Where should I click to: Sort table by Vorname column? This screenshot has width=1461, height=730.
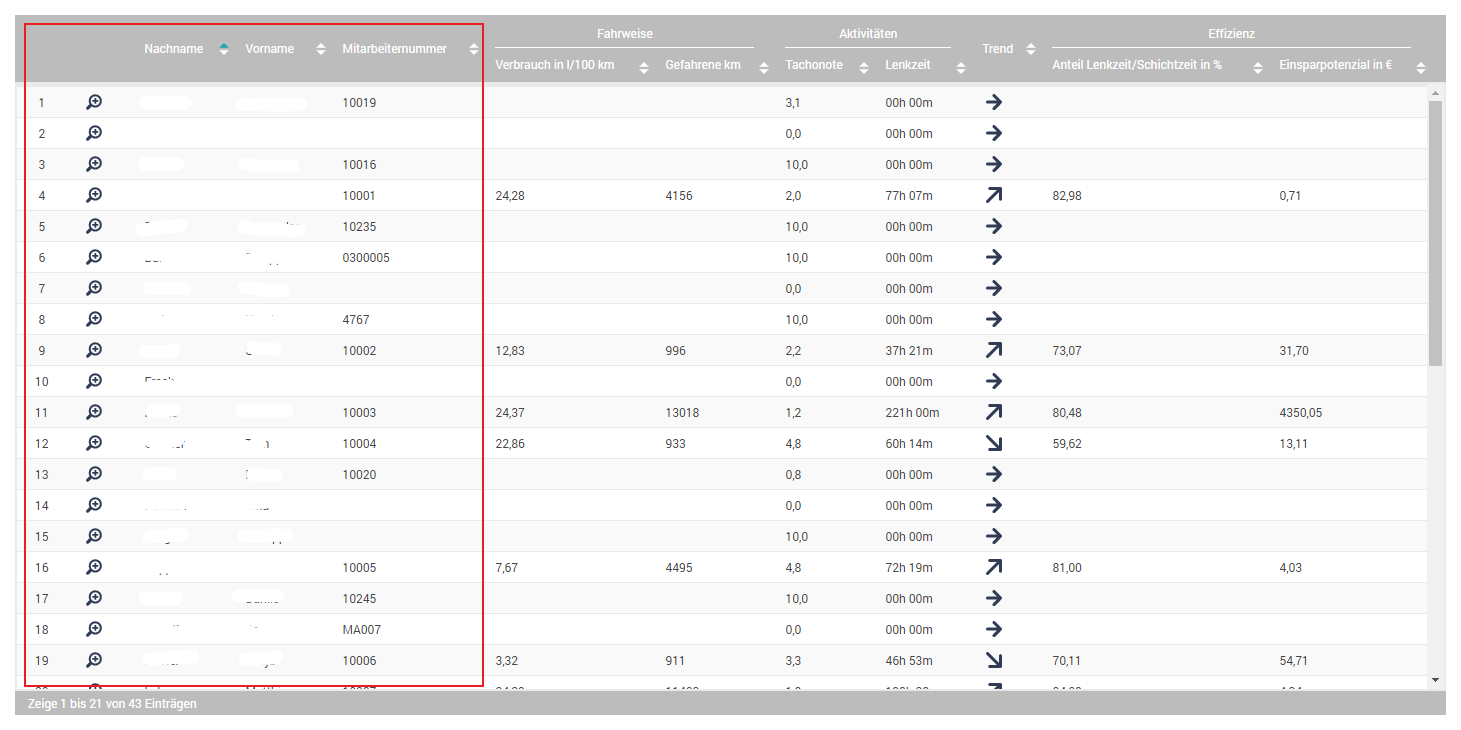click(270, 49)
